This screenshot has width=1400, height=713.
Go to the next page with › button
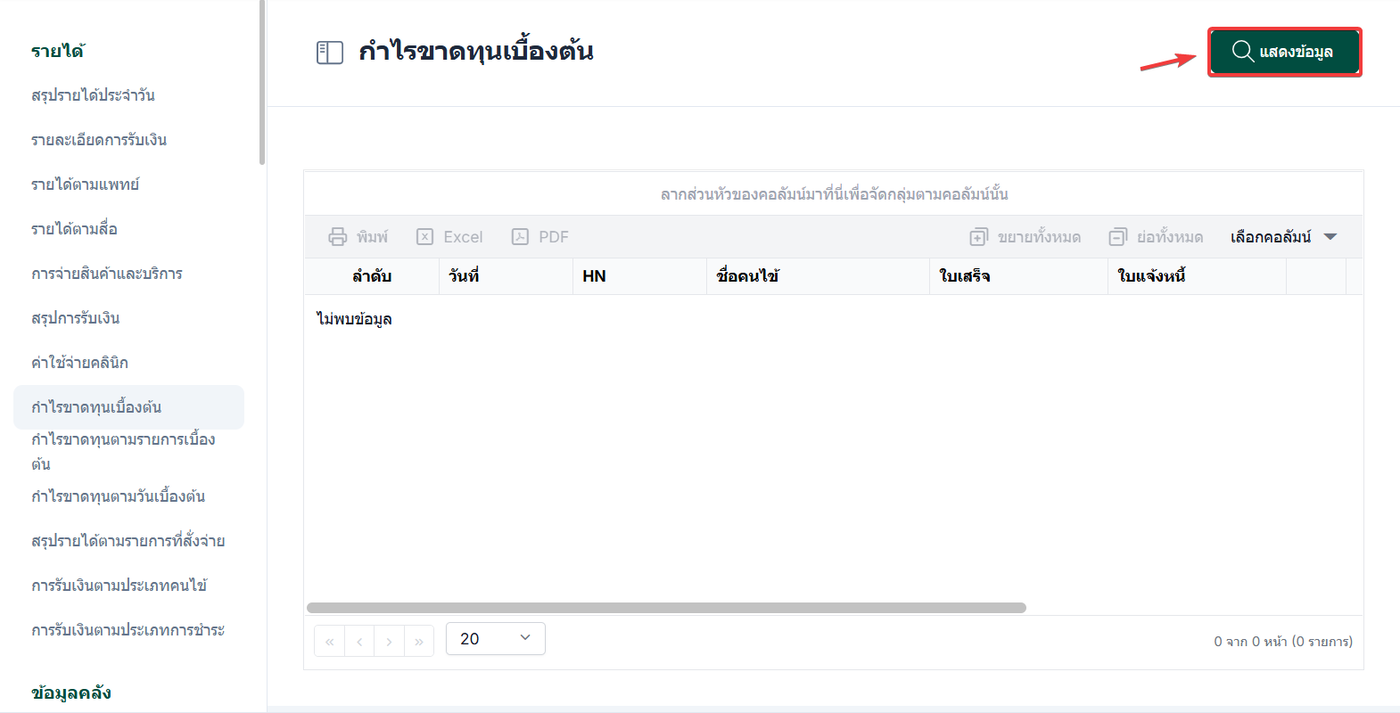tap(389, 641)
